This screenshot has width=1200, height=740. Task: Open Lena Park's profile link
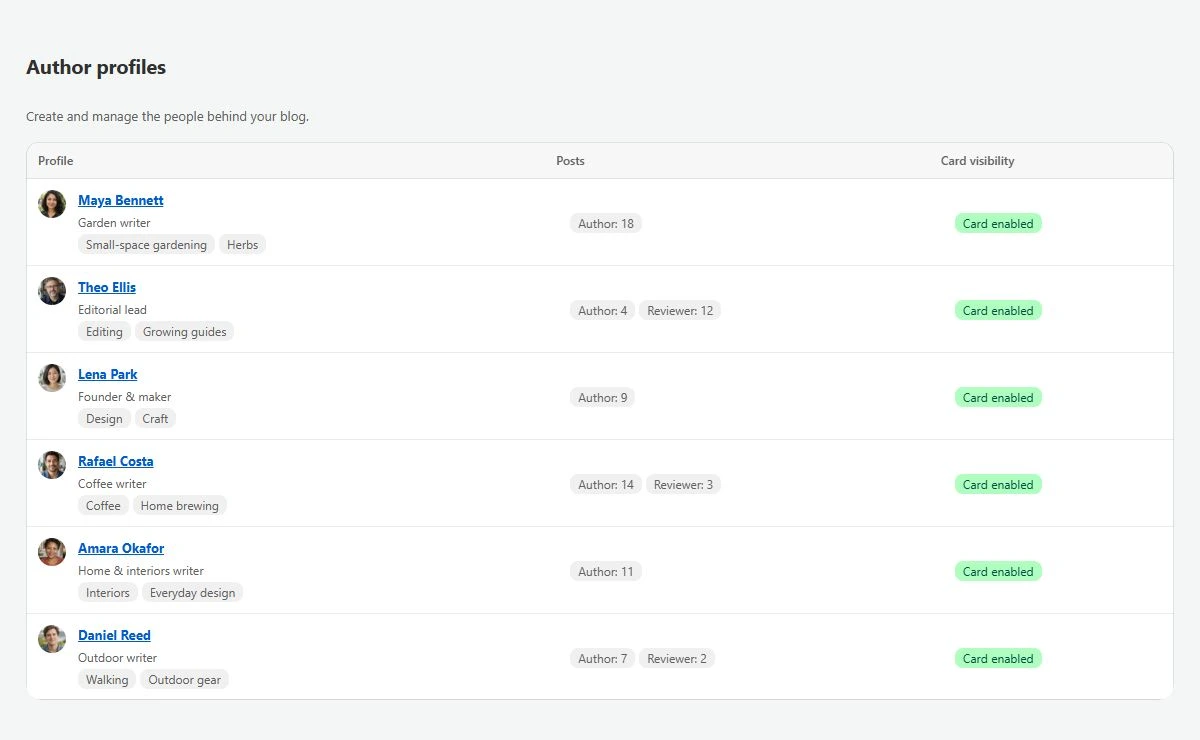[108, 374]
